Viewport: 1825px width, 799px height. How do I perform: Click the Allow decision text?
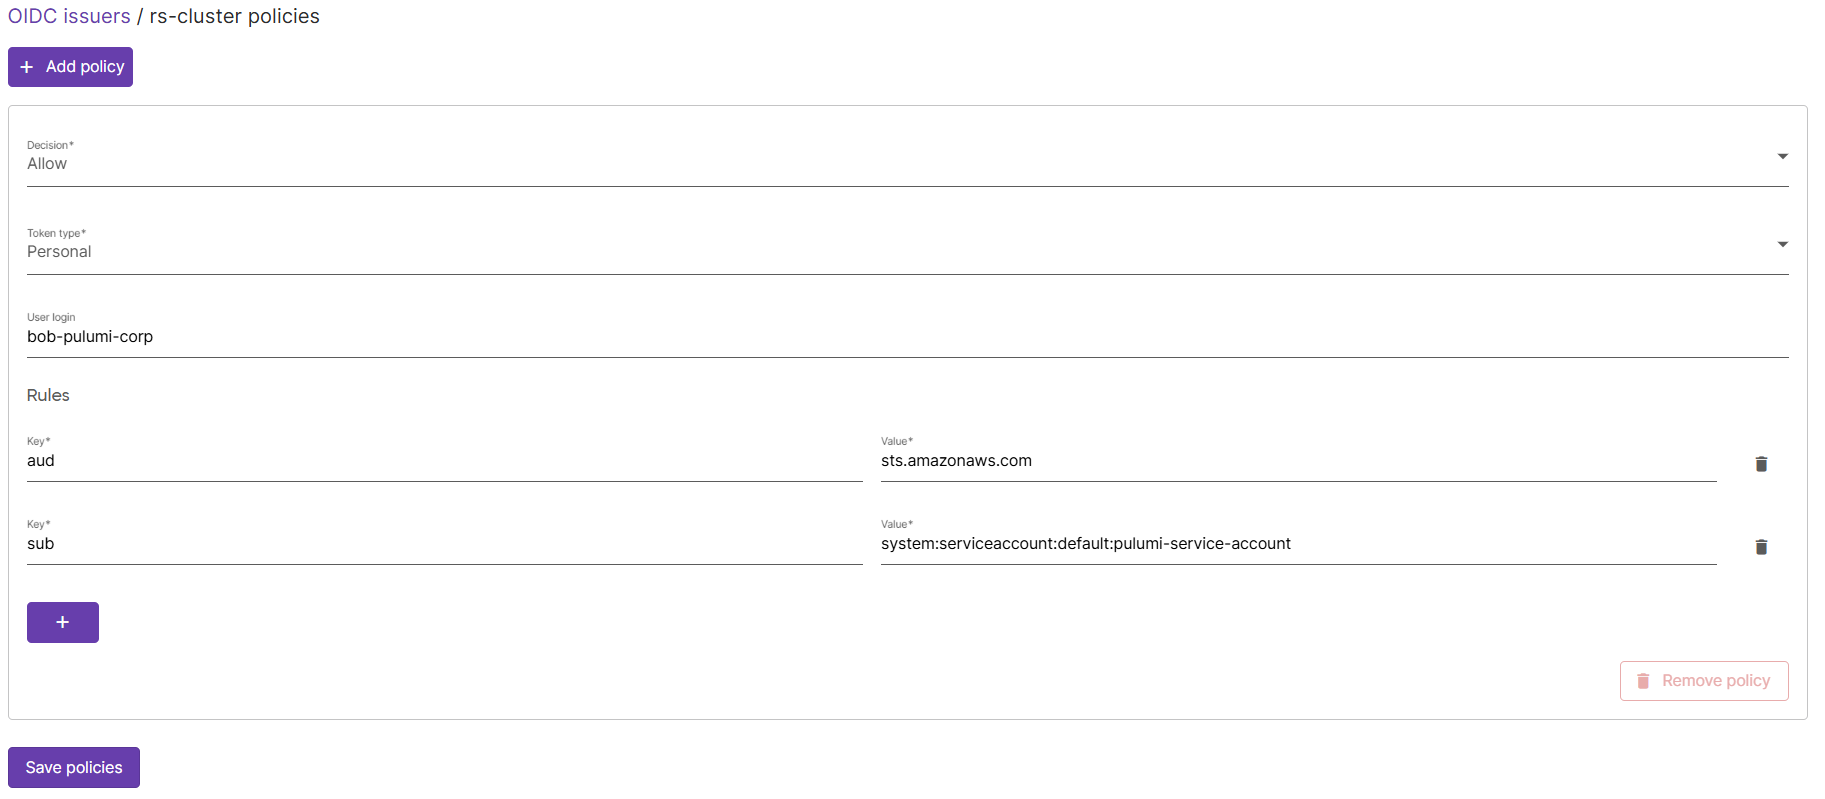pos(47,163)
